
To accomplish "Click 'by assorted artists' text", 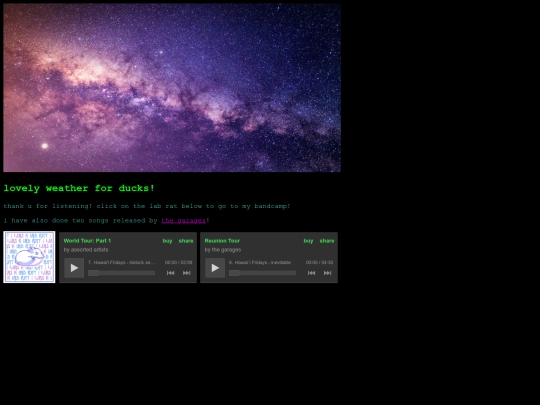I will click(86, 250).
